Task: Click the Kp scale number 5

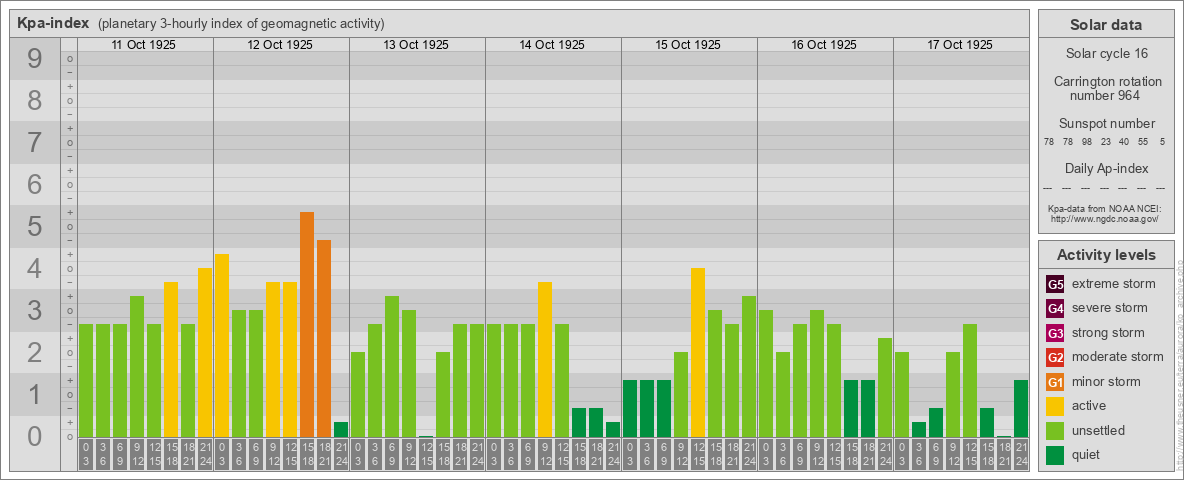Action: 35,227
